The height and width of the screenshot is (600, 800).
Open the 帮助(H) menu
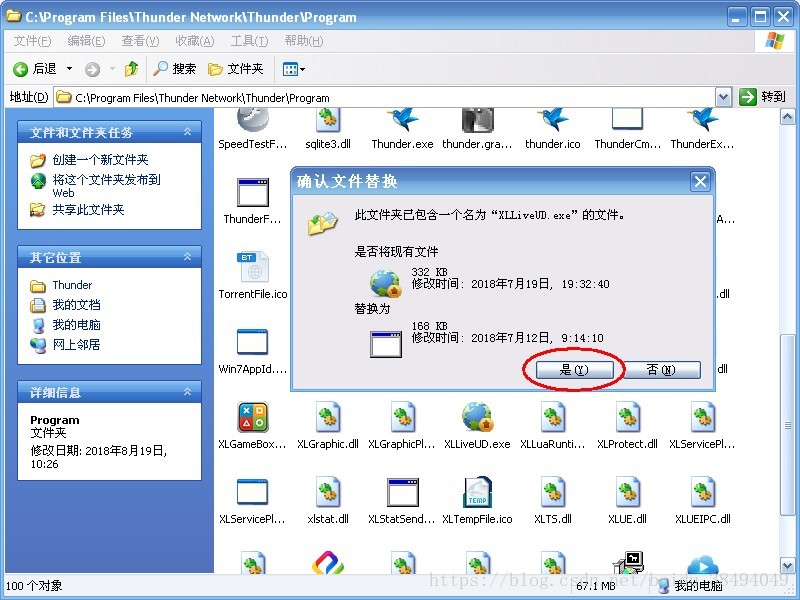(x=304, y=41)
